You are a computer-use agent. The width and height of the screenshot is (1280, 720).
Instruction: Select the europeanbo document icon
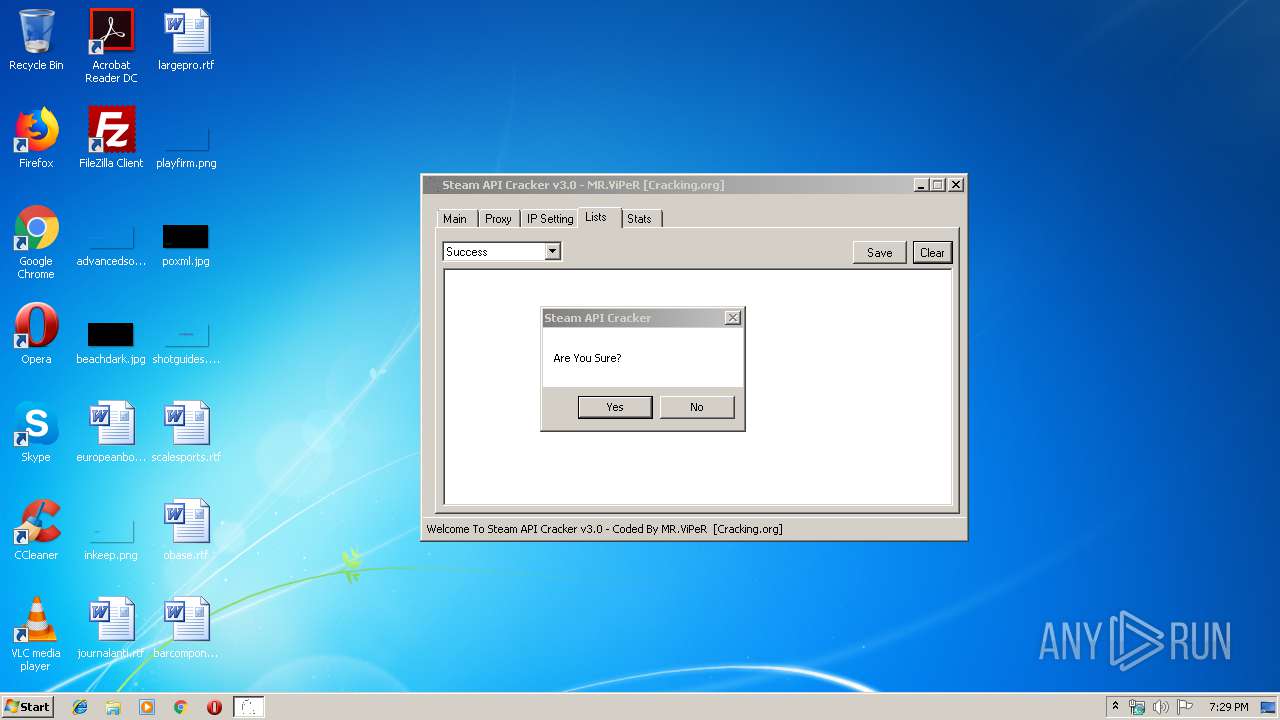[x=111, y=433]
